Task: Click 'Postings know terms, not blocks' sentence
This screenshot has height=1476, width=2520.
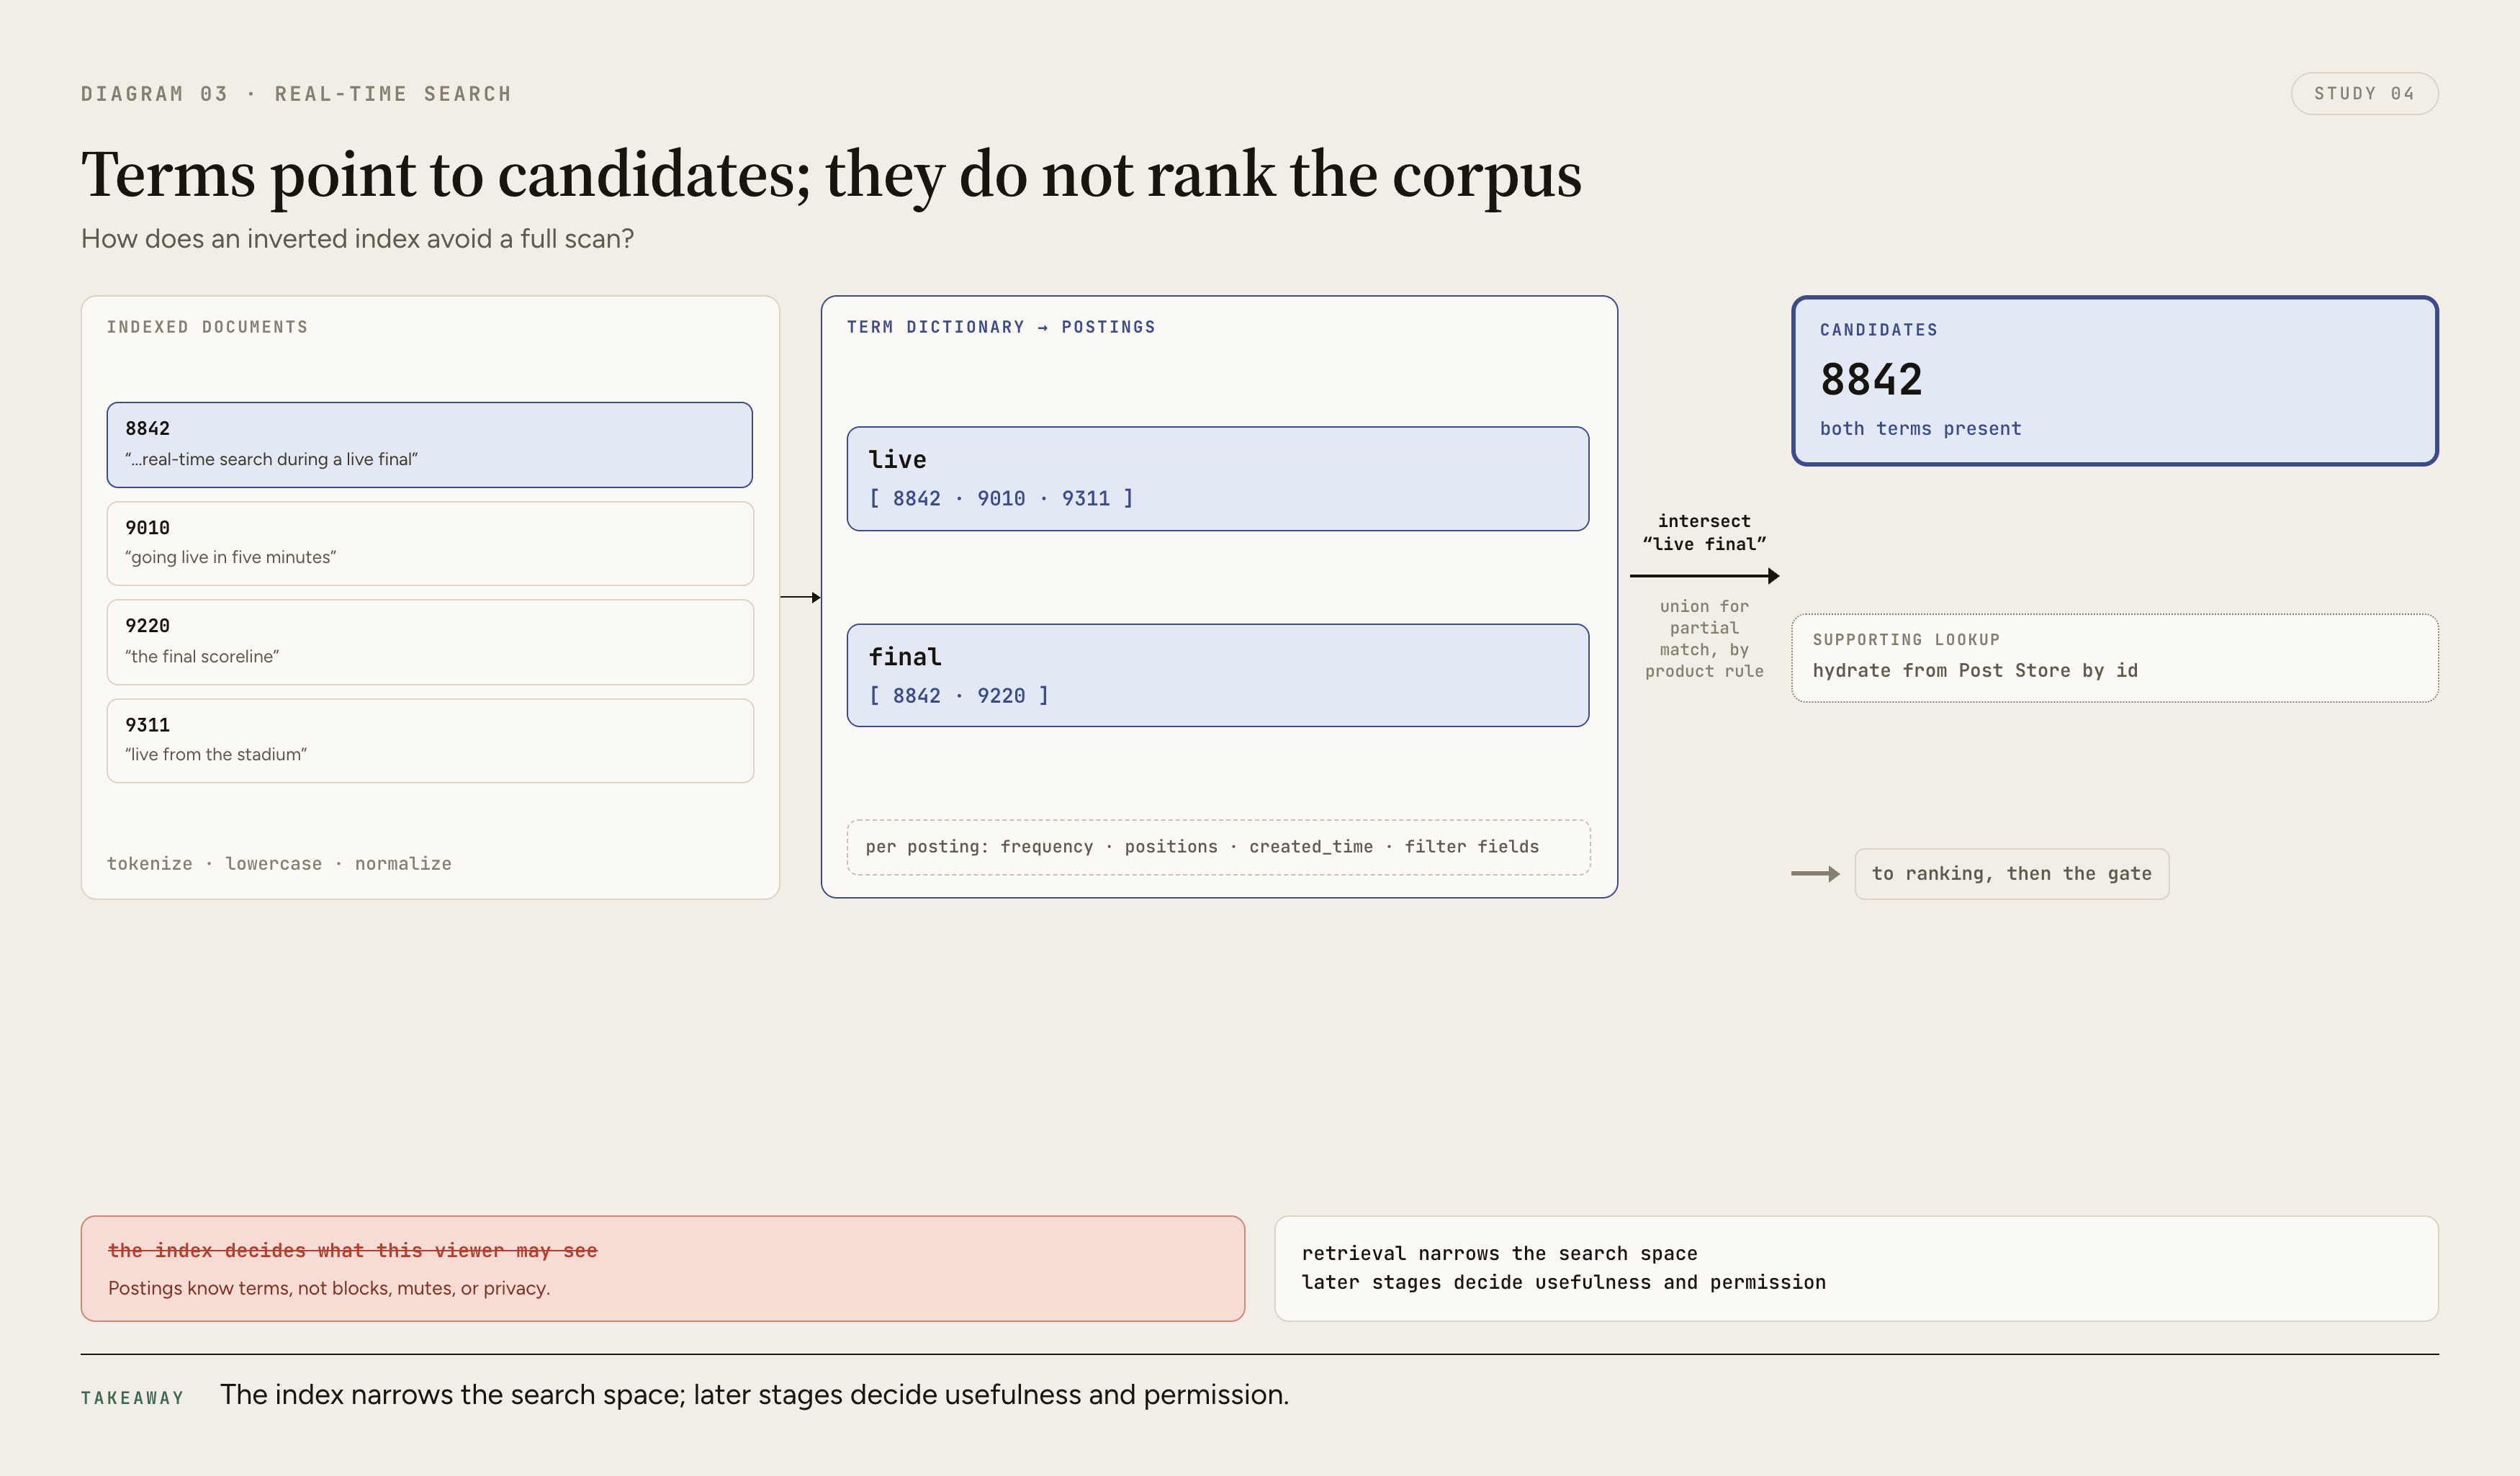Action: (x=329, y=1289)
